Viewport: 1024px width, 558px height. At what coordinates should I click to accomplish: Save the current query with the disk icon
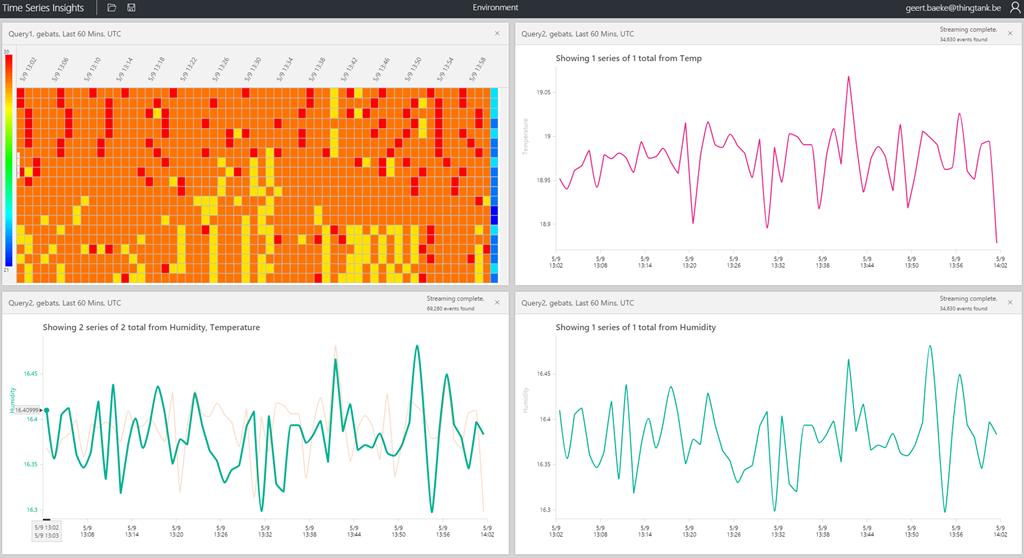pyautogui.click(x=132, y=8)
